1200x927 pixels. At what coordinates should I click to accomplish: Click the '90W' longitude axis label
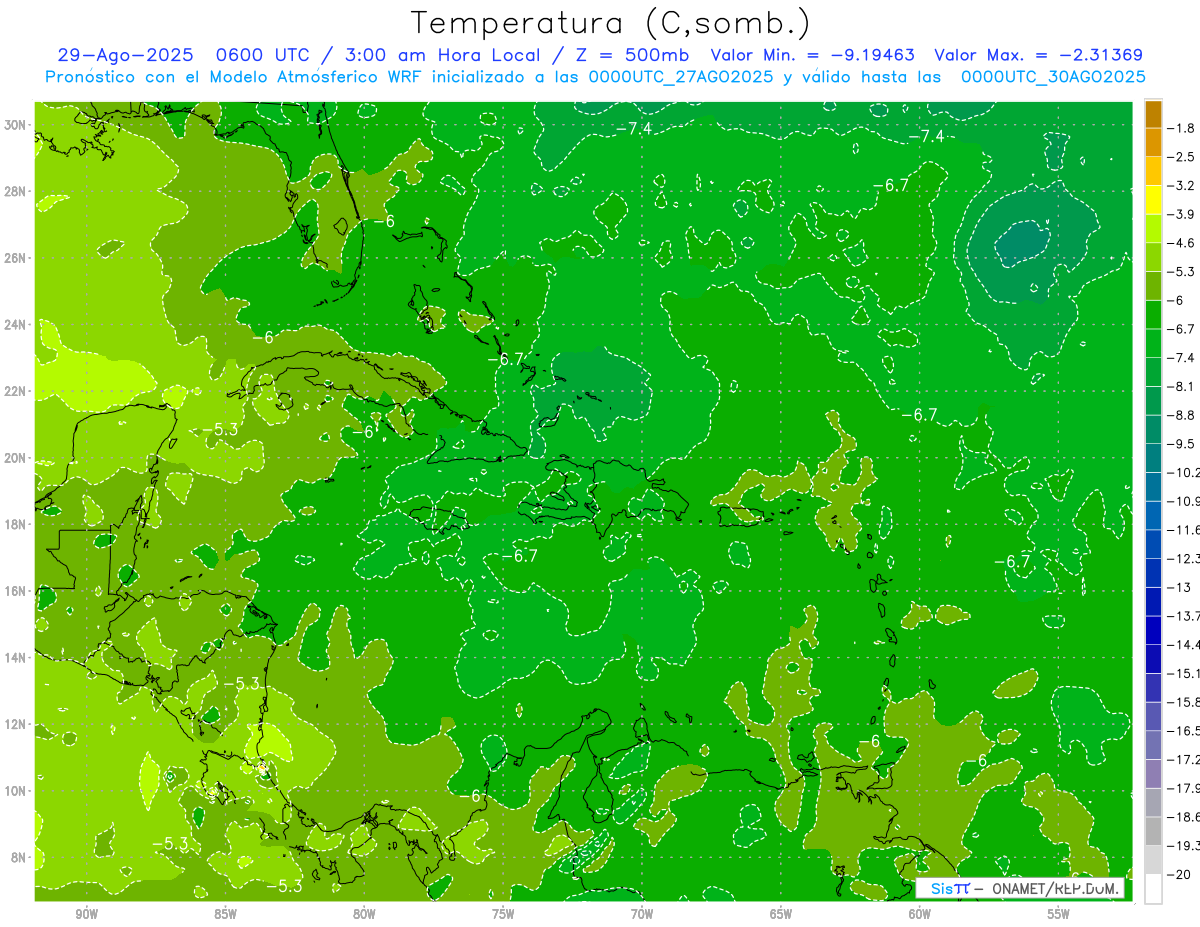[86, 914]
